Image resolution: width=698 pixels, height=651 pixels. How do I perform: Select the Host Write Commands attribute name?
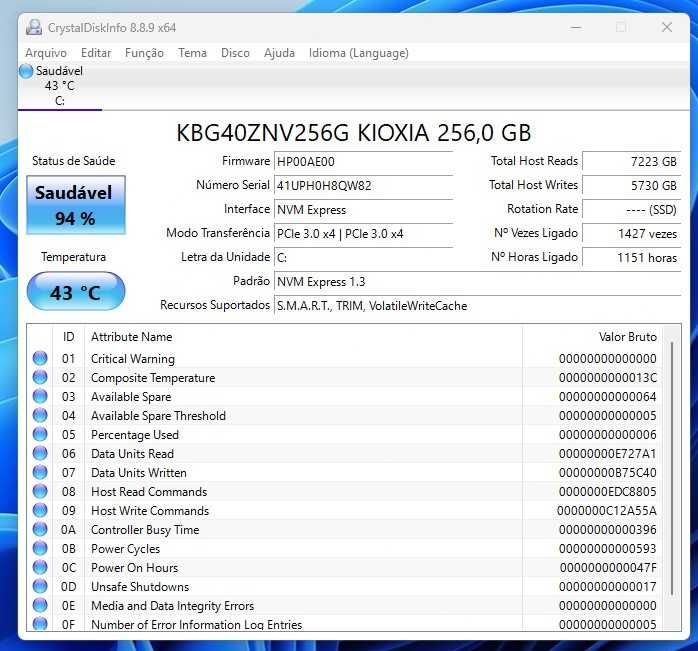(x=150, y=511)
